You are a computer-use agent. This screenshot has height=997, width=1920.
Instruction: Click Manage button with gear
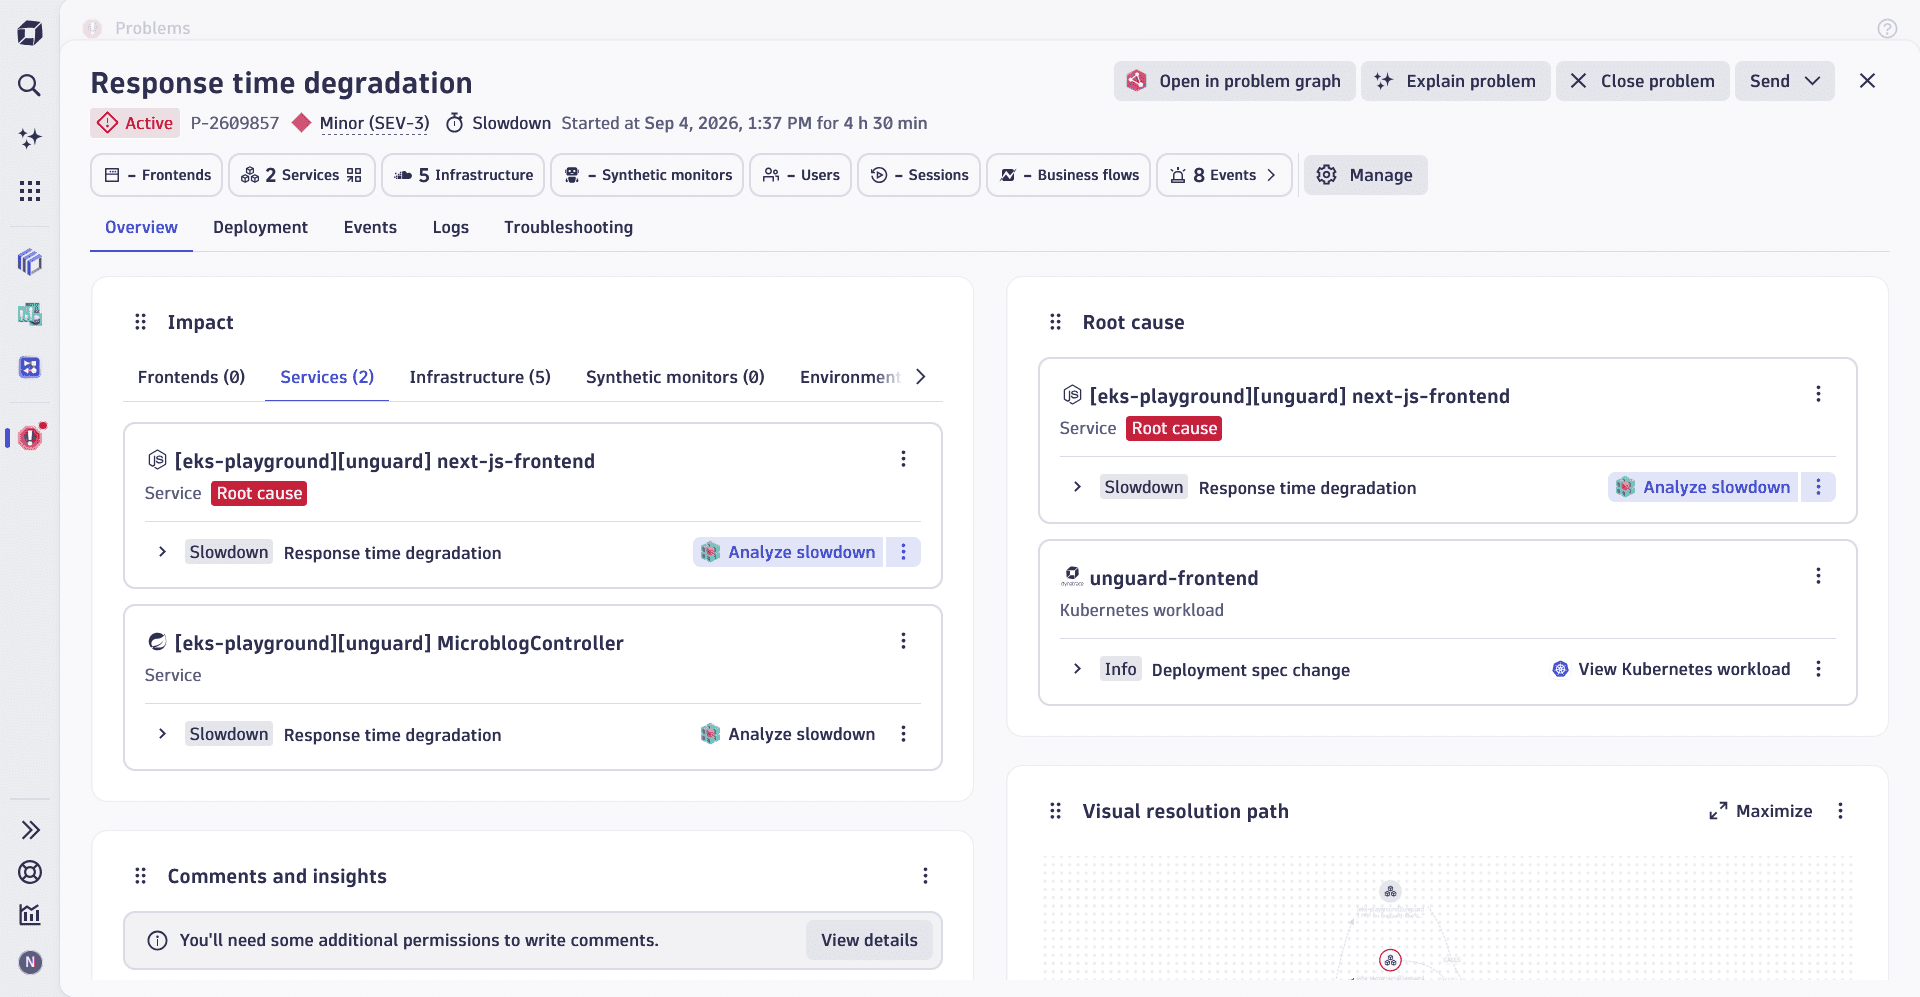(x=1366, y=175)
